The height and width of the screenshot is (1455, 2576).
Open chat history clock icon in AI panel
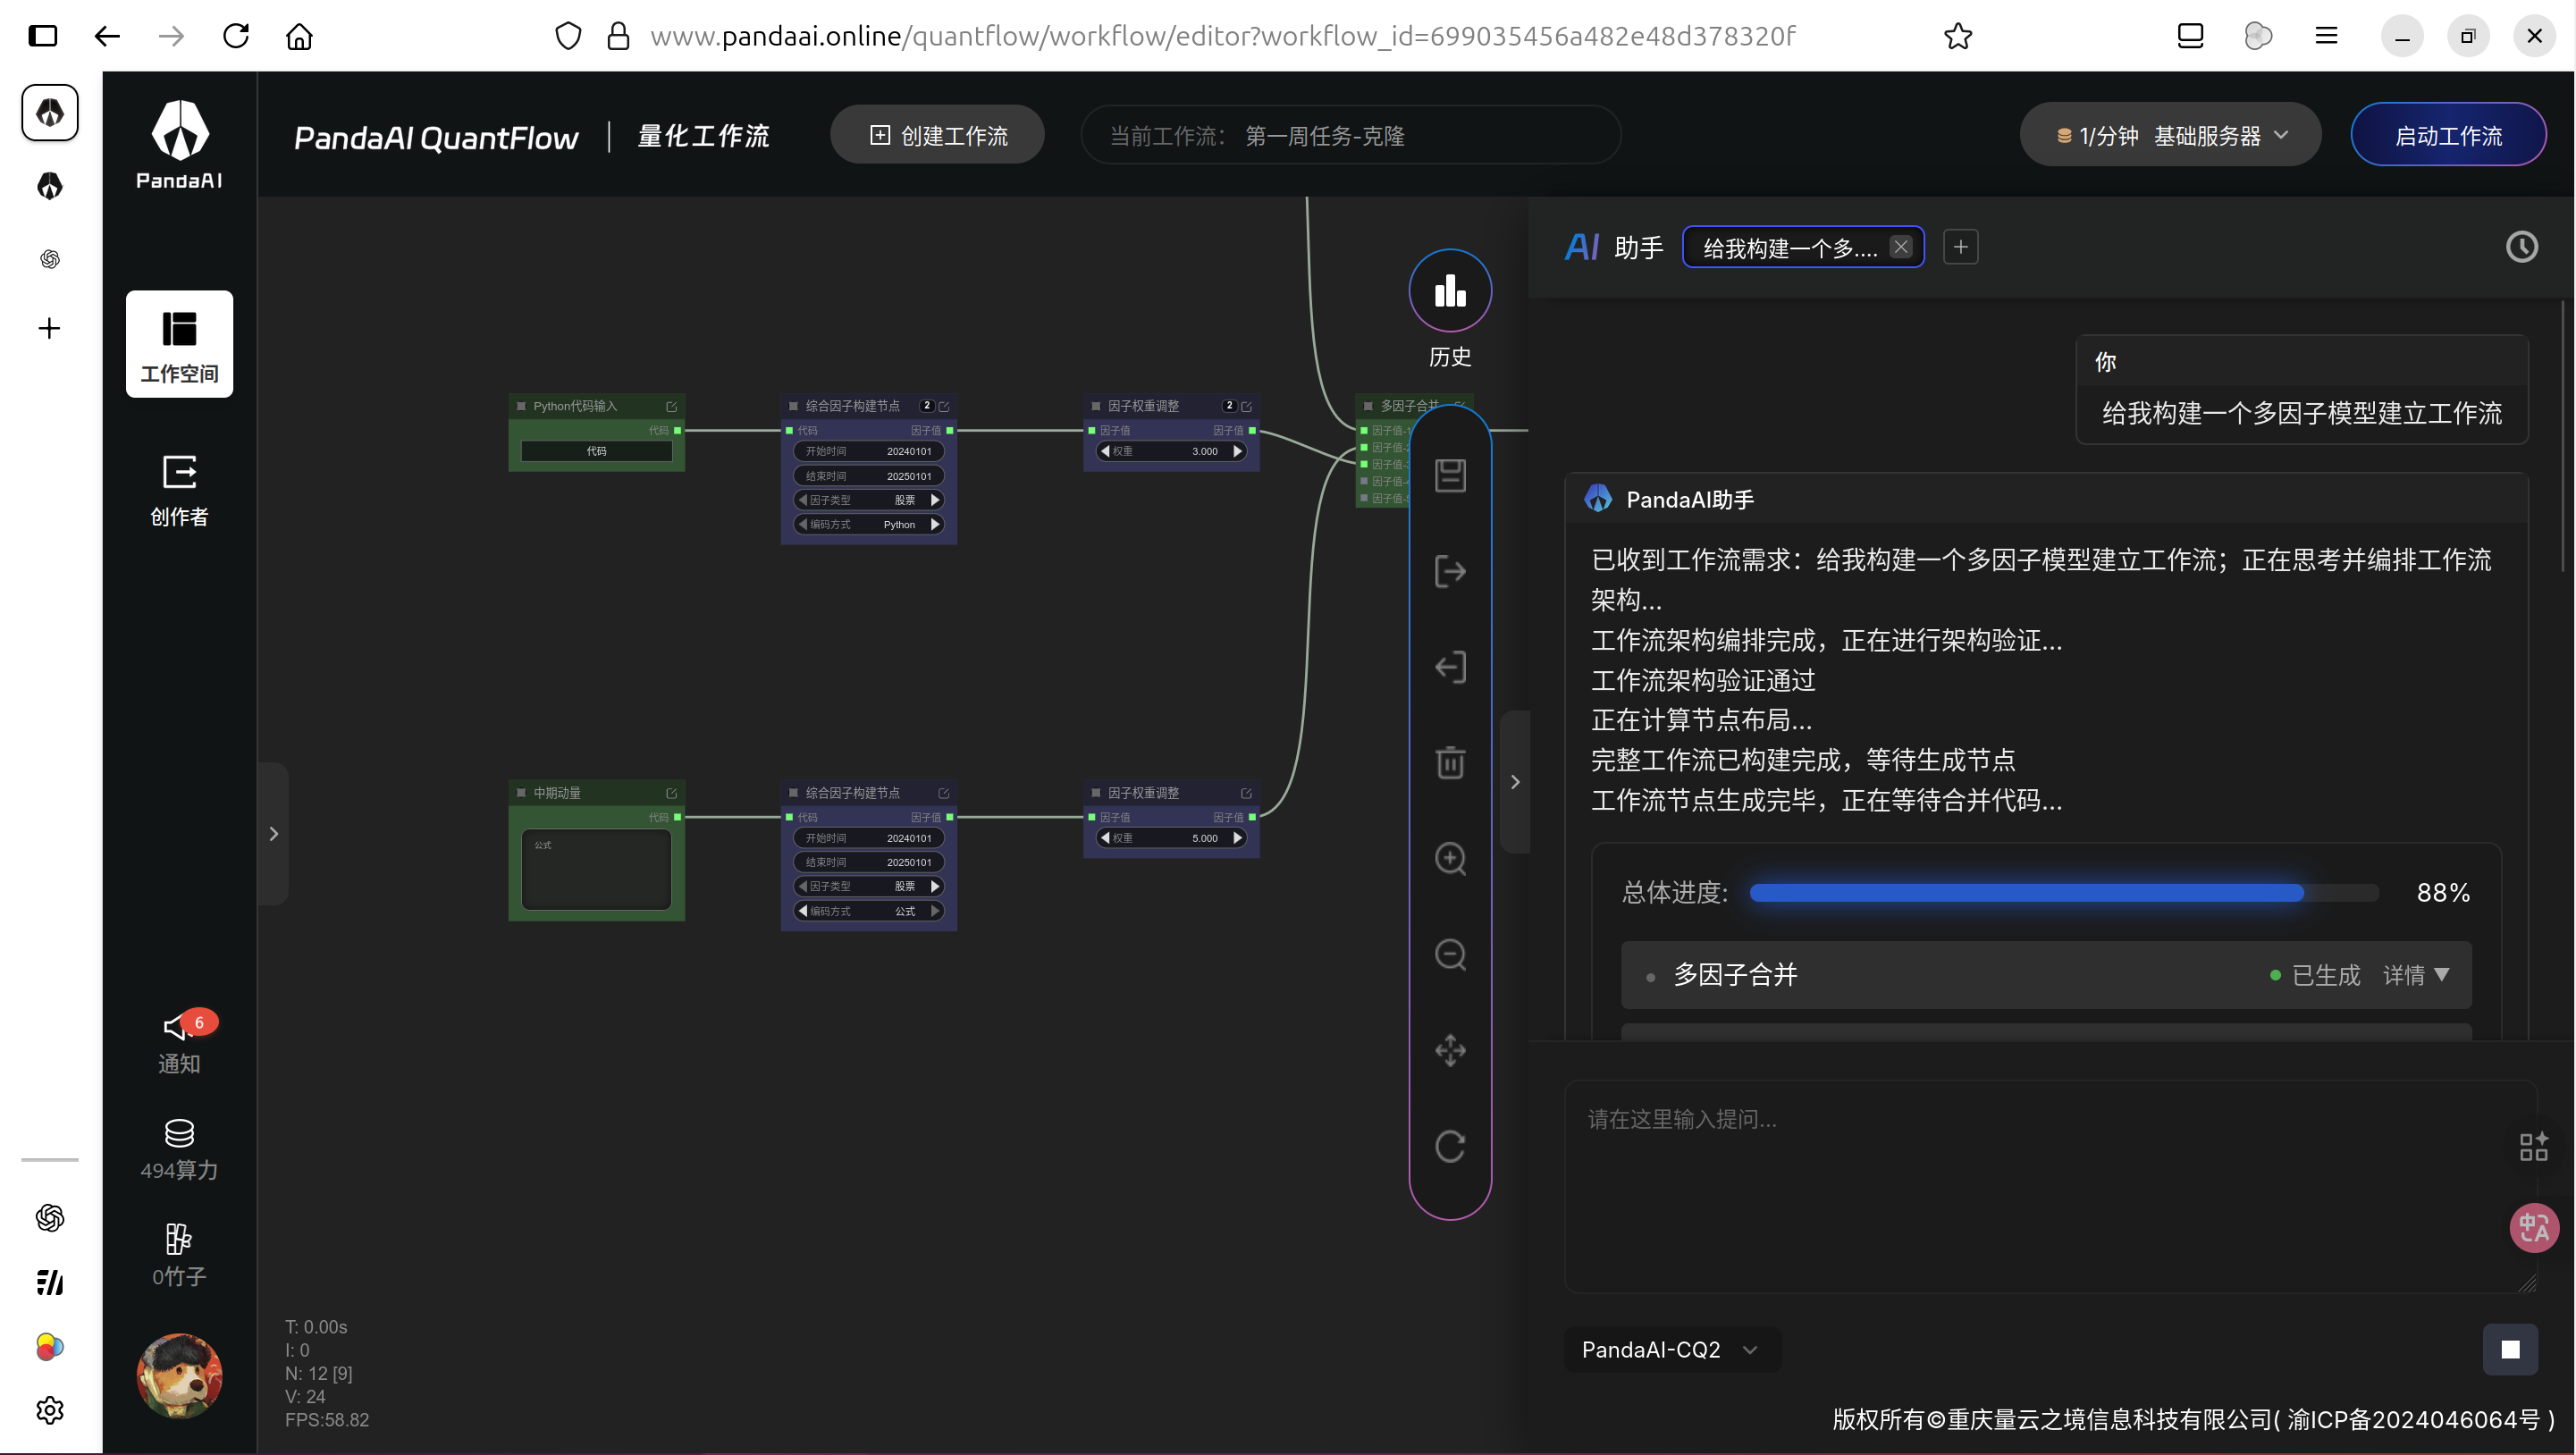click(x=2521, y=247)
